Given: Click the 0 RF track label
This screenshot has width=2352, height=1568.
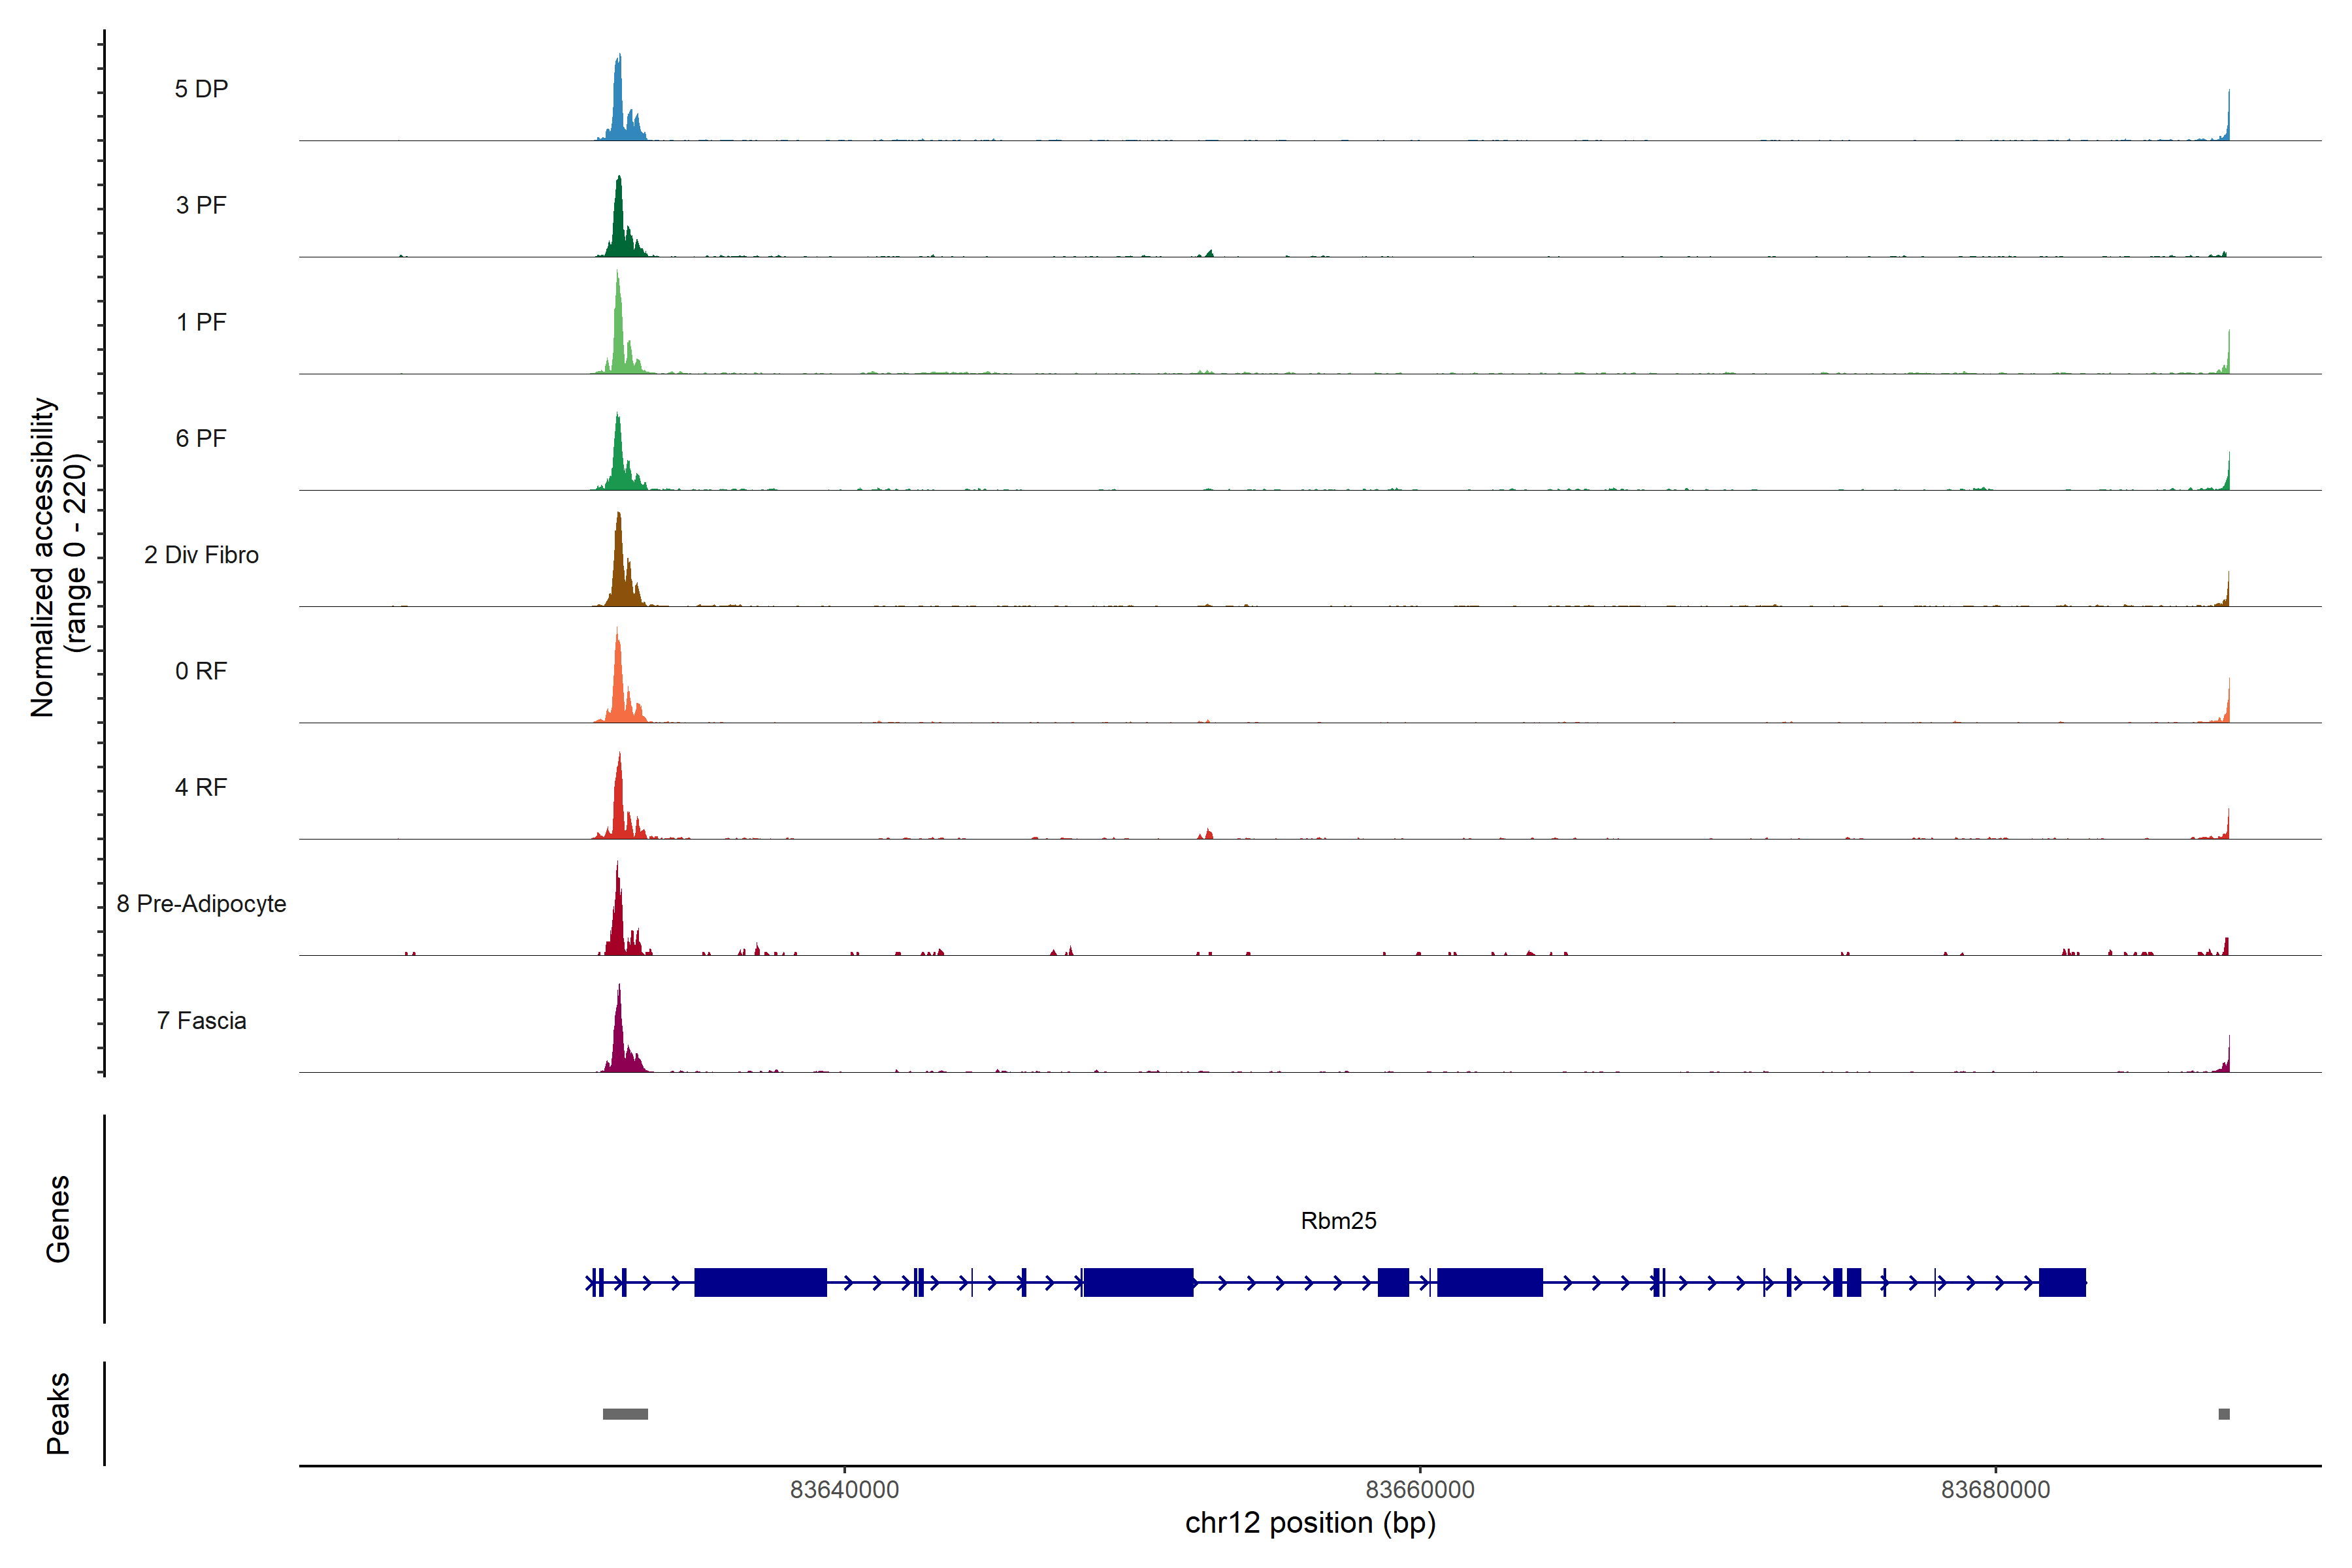Looking at the screenshot, I should click(201, 671).
